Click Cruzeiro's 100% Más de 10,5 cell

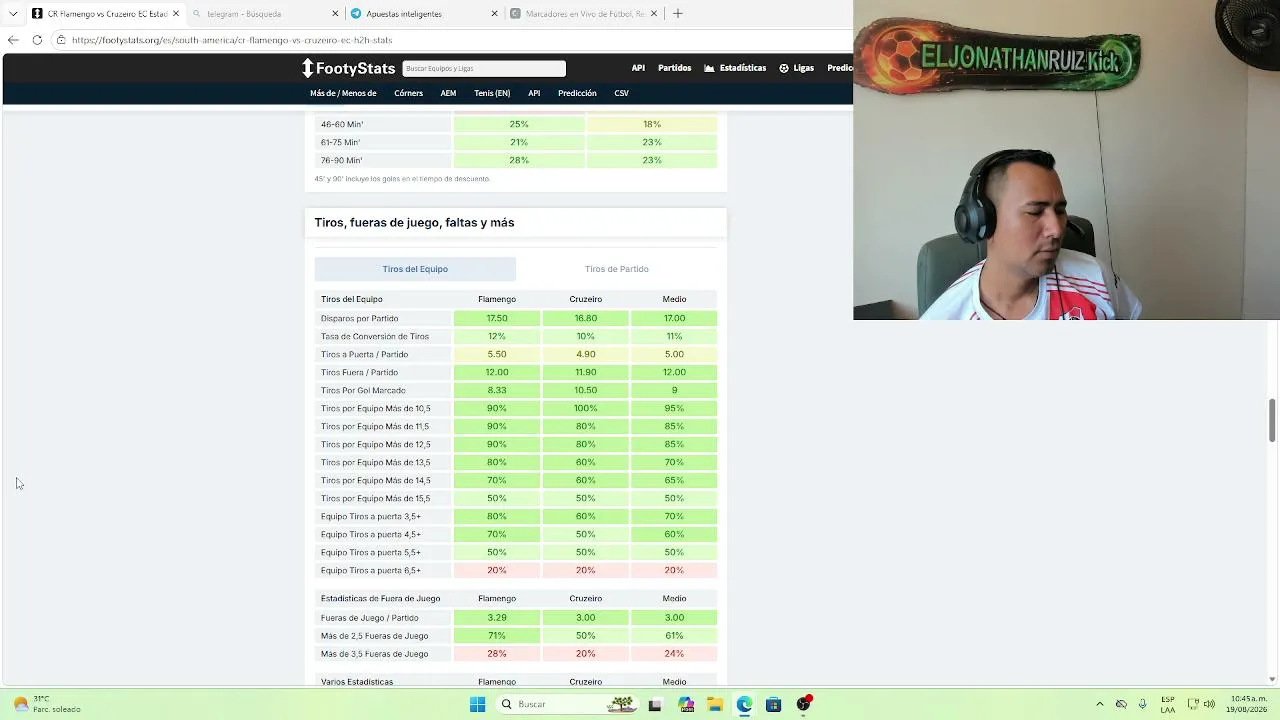(586, 408)
